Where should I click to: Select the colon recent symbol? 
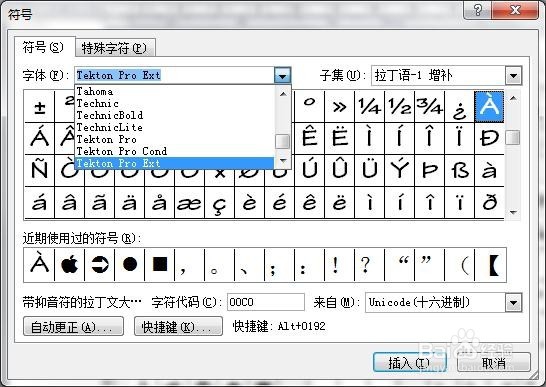(x=310, y=265)
